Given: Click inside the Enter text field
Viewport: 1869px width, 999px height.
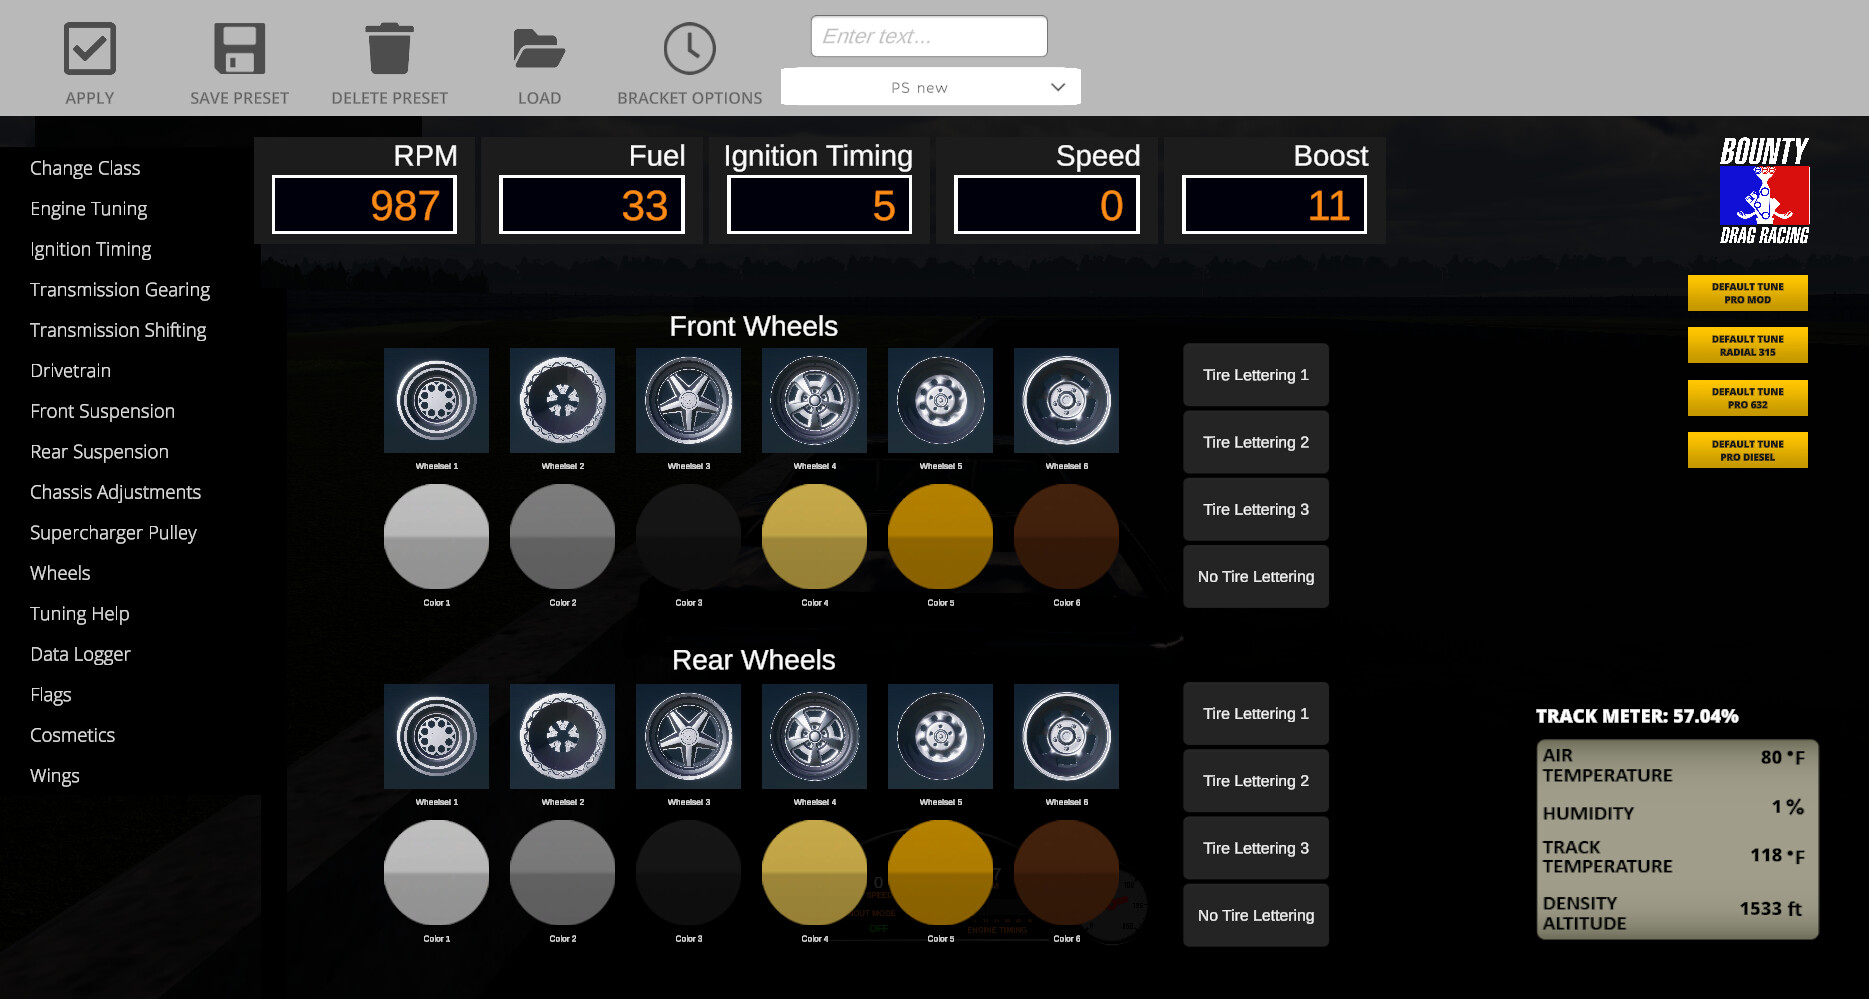Looking at the screenshot, I should click(927, 36).
